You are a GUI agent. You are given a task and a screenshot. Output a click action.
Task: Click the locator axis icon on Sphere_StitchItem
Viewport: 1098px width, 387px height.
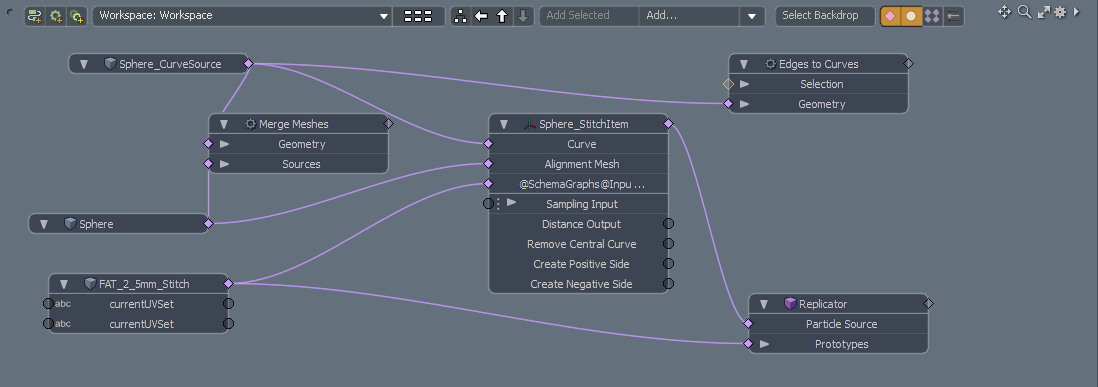[530, 124]
